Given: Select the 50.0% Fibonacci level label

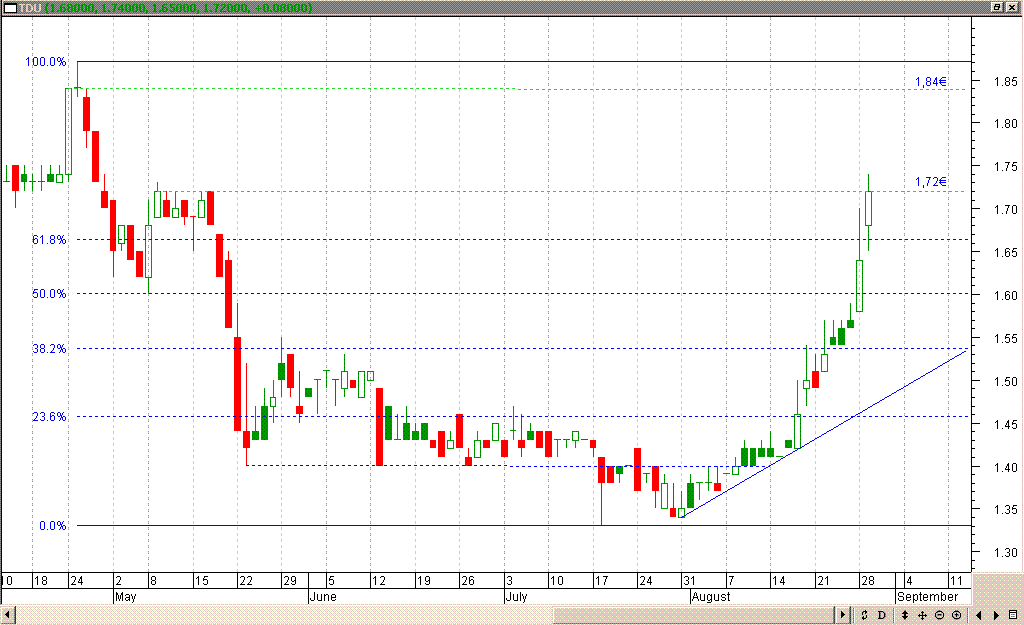Looking at the screenshot, I should (x=49, y=294).
